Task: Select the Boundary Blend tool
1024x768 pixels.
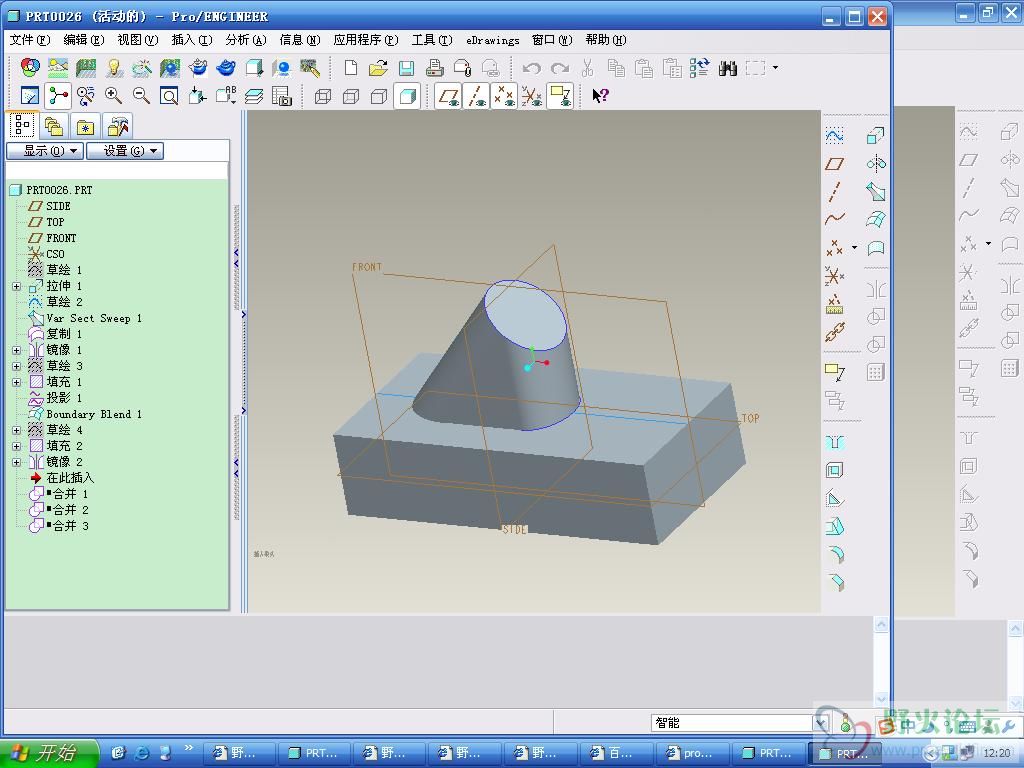Action: (875, 219)
